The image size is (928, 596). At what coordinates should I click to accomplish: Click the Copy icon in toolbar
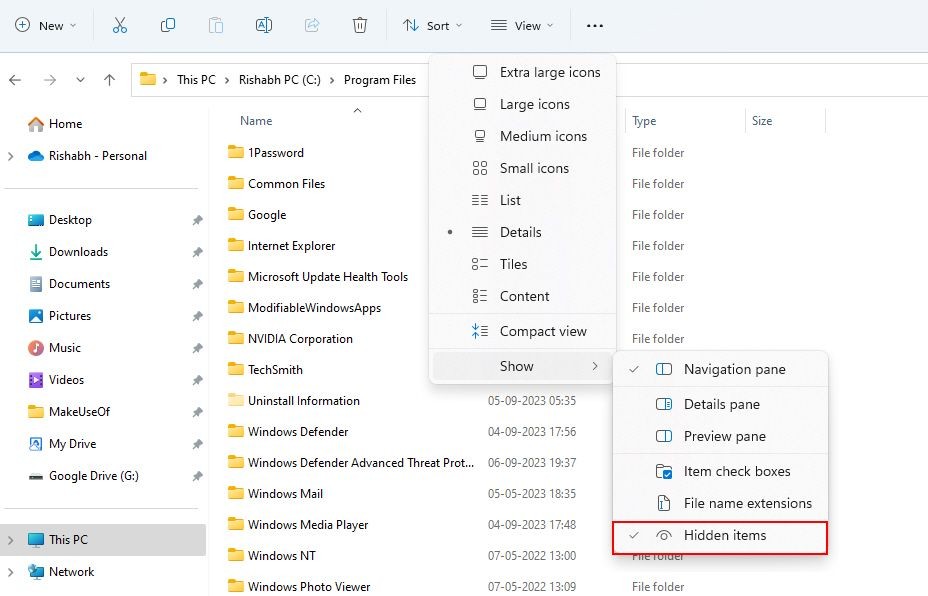(168, 25)
